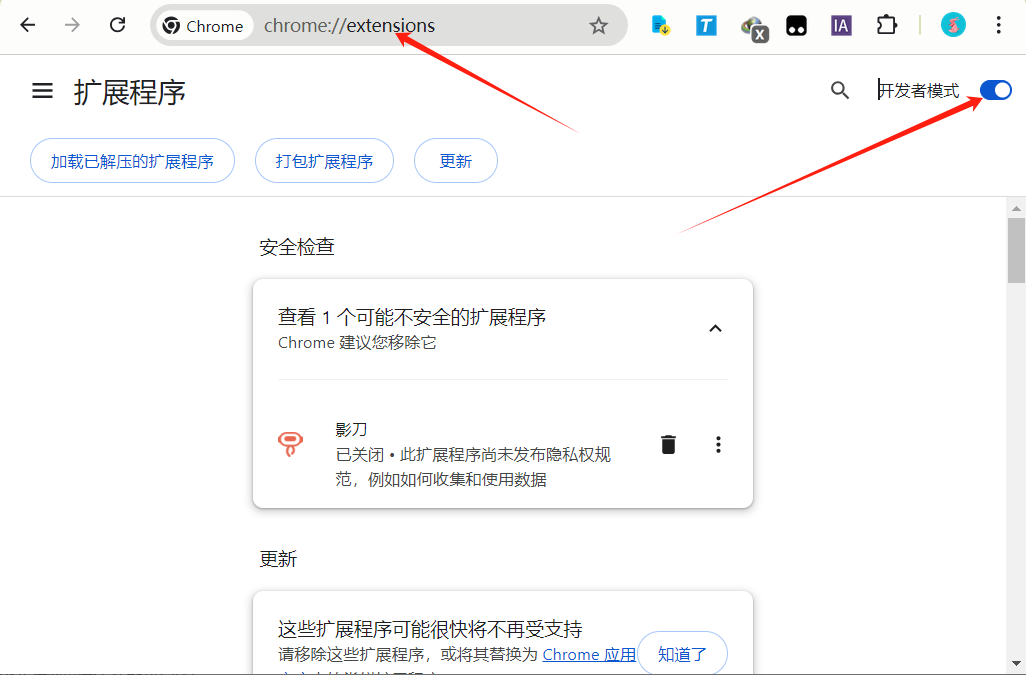Click the Chrome 建议您移除它 text
The height and width of the screenshot is (675, 1026).
point(357,343)
